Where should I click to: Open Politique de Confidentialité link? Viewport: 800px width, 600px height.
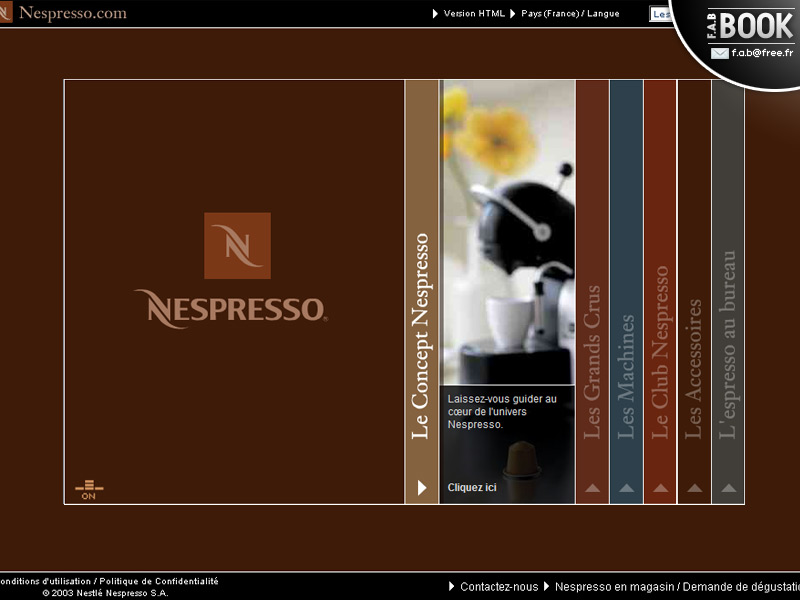(x=159, y=581)
